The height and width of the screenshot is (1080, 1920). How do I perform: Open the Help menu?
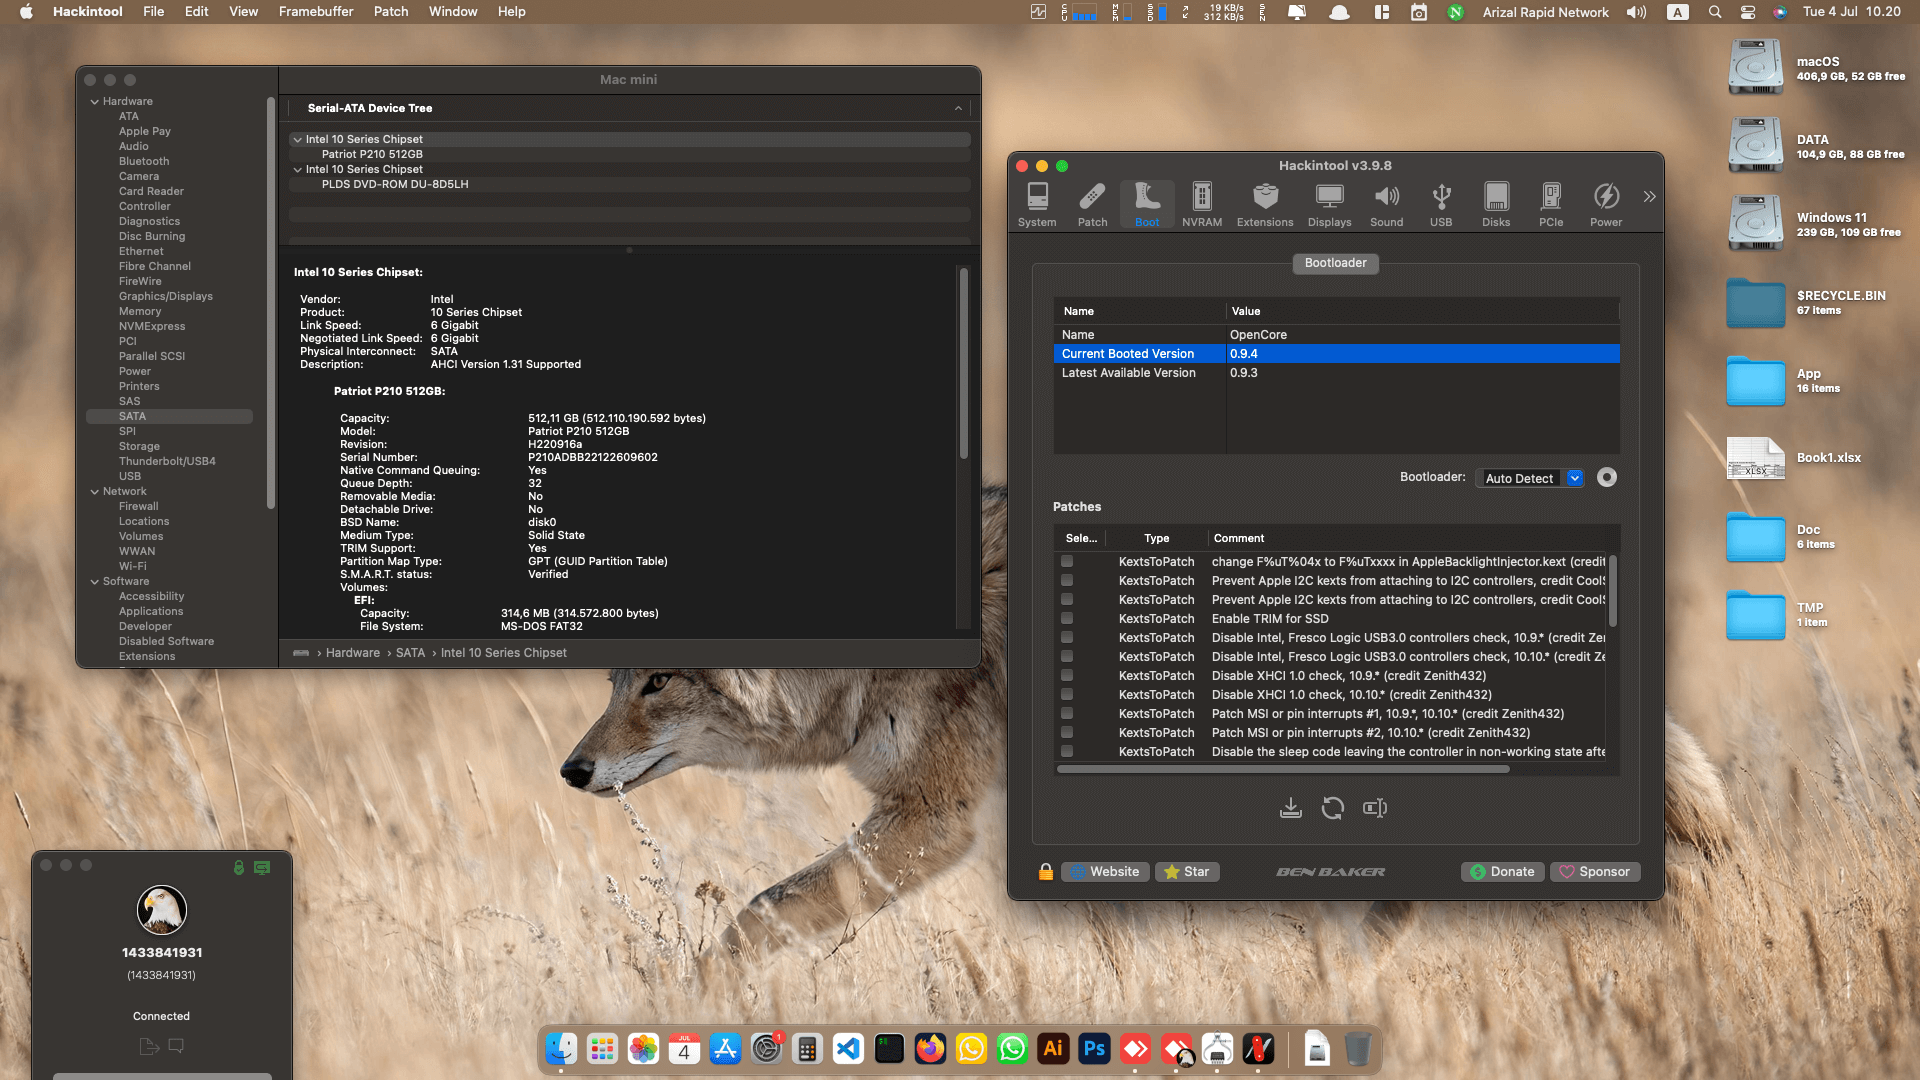click(512, 12)
